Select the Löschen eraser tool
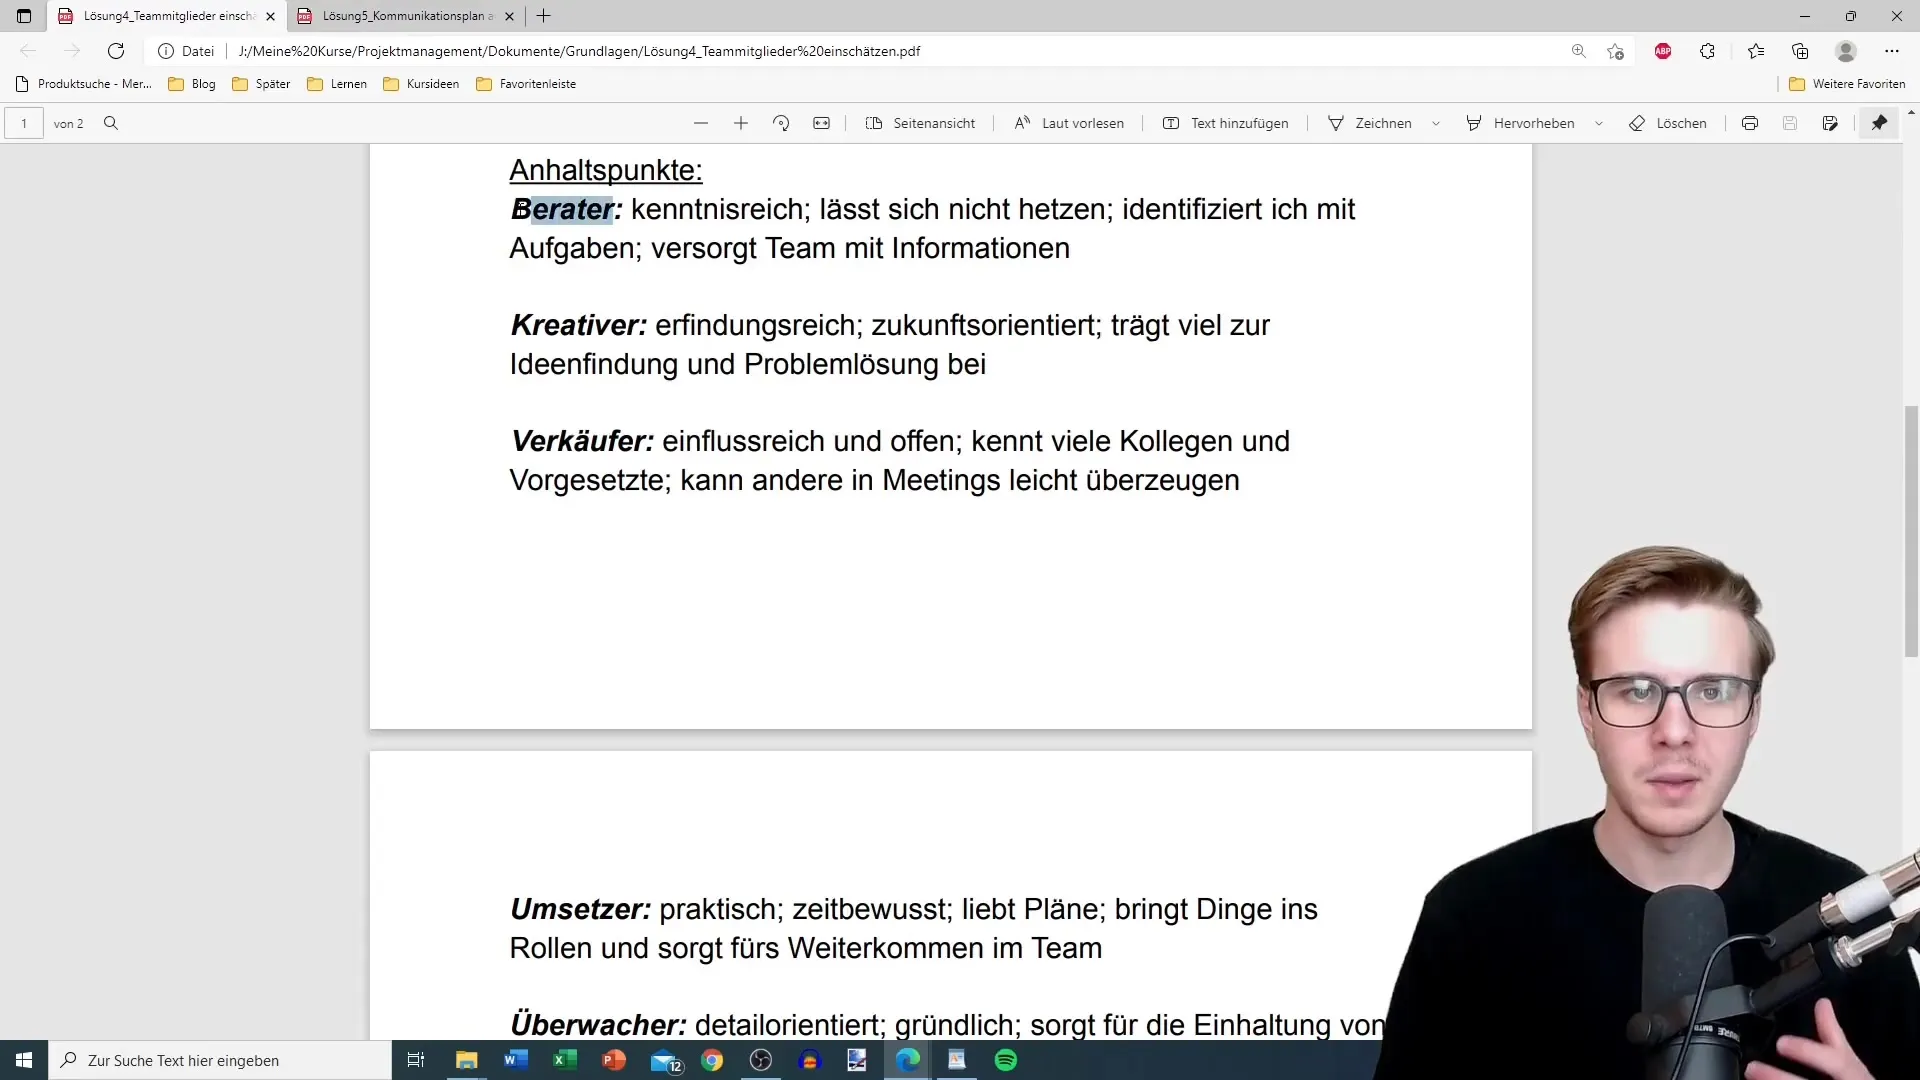Viewport: 1920px width, 1080px height. point(1668,124)
